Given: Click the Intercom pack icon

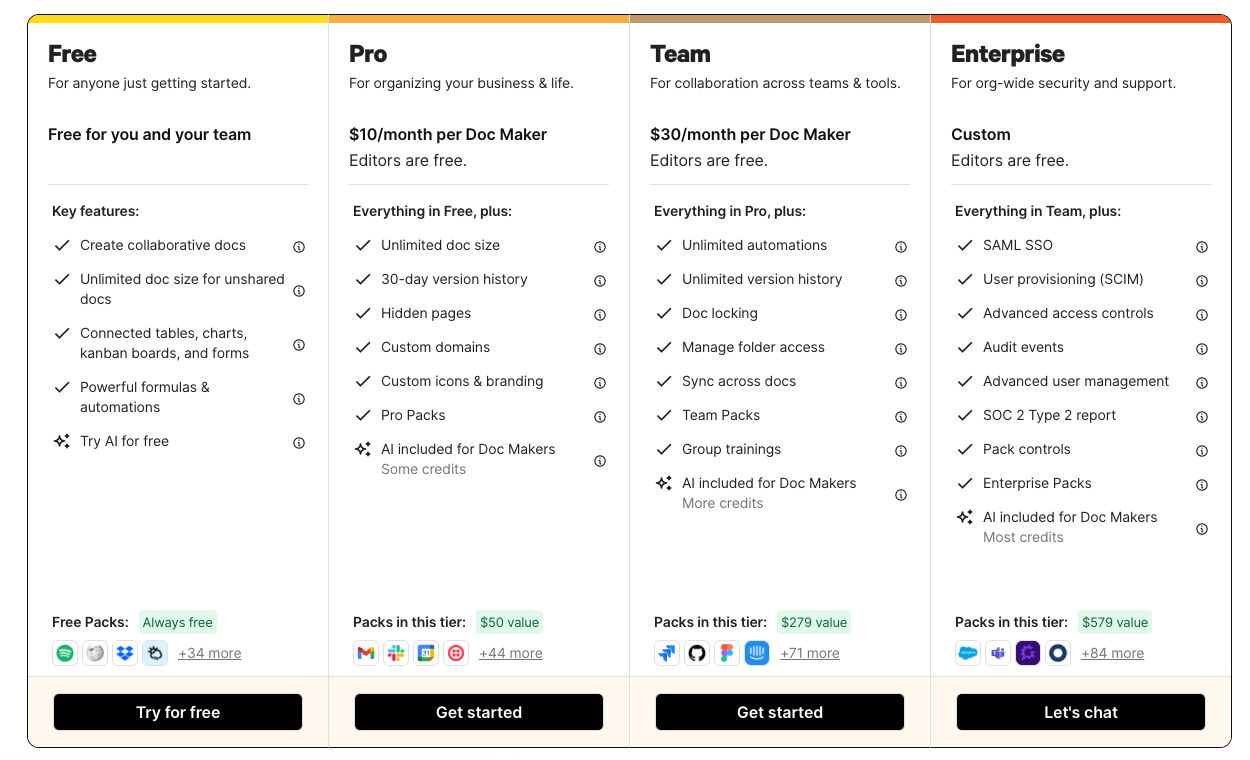Looking at the screenshot, I should [757, 653].
